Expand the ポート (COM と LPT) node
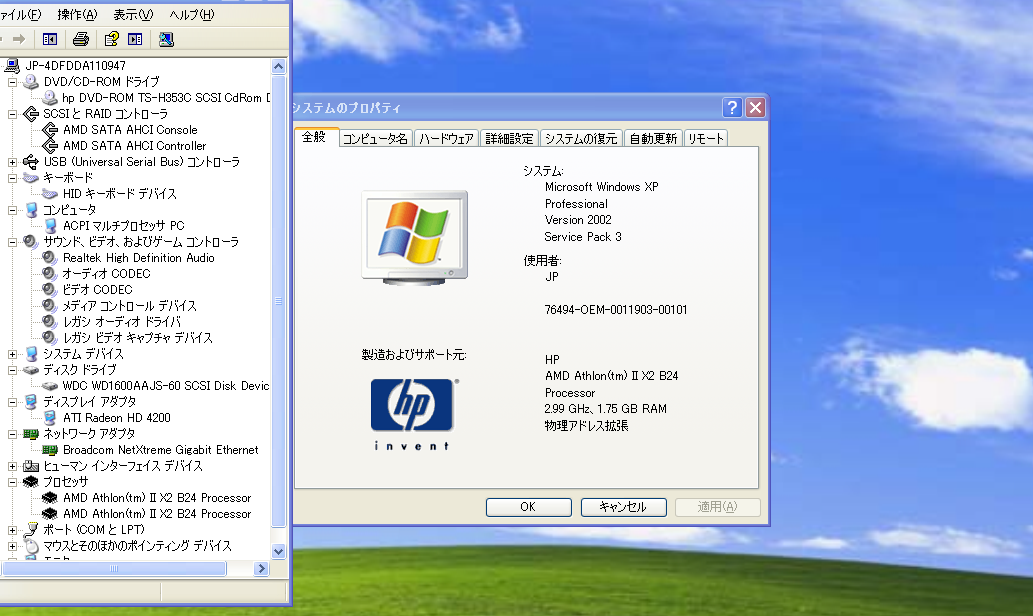Image resolution: width=1033 pixels, height=616 pixels. (13, 530)
